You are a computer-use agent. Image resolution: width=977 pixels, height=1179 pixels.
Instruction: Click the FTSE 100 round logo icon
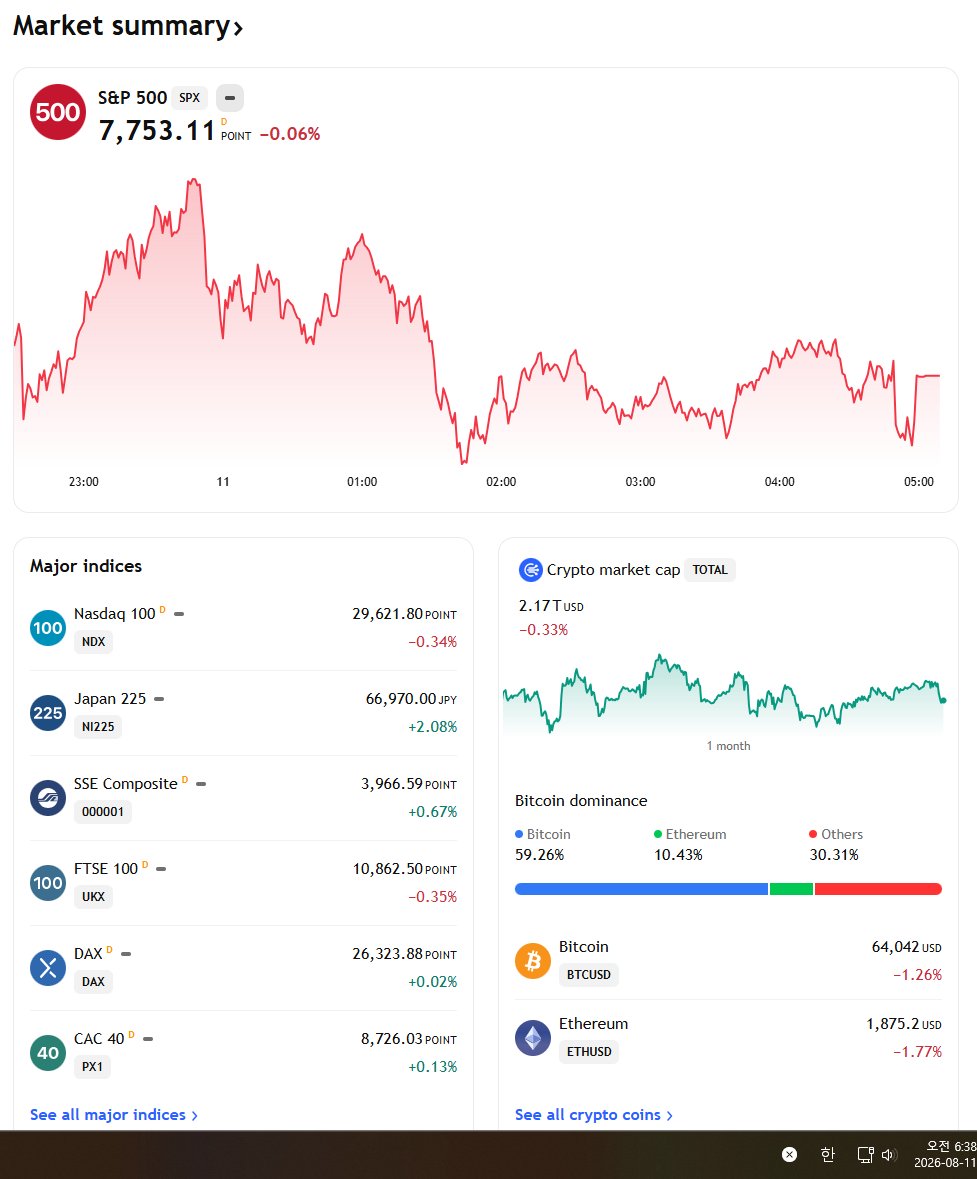click(48, 883)
